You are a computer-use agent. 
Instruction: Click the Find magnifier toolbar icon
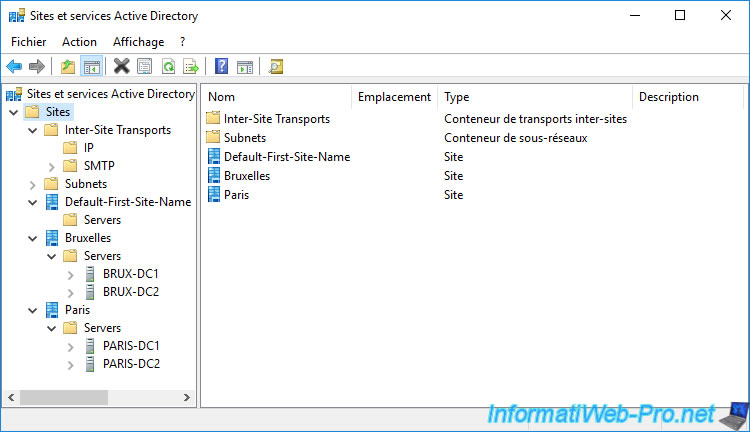click(276, 67)
